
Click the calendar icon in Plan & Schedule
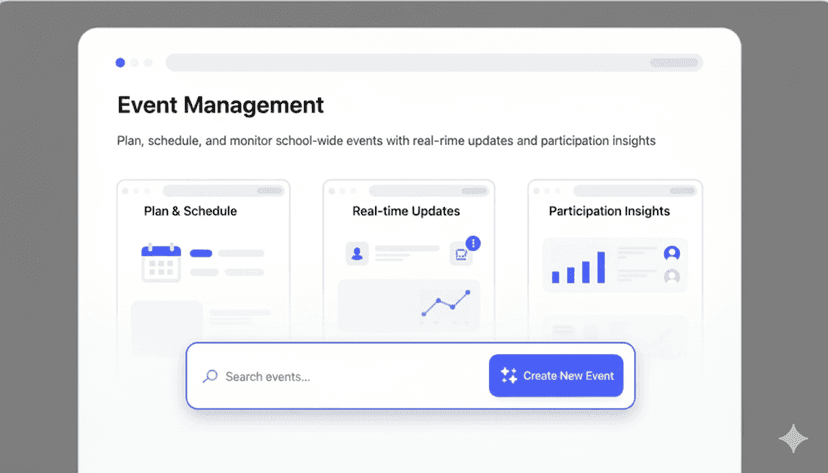160,262
